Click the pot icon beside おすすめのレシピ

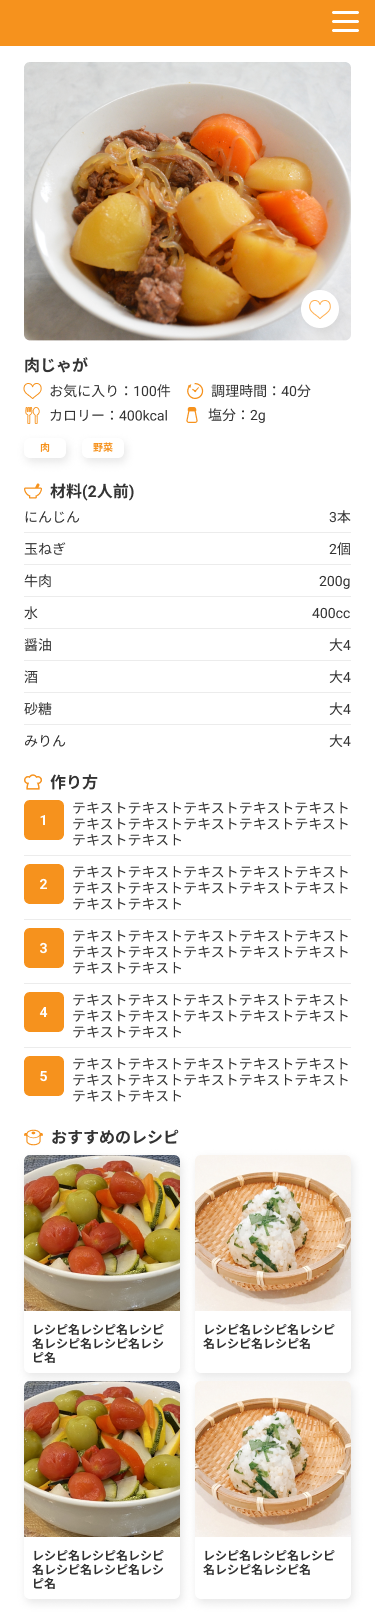click(x=33, y=1137)
